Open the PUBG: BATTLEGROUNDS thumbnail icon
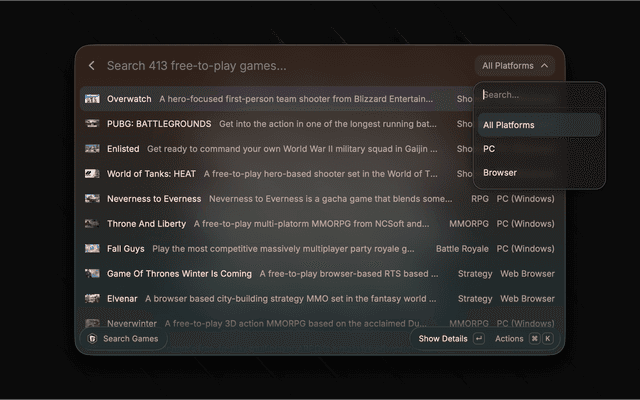640x400 pixels. click(92, 124)
